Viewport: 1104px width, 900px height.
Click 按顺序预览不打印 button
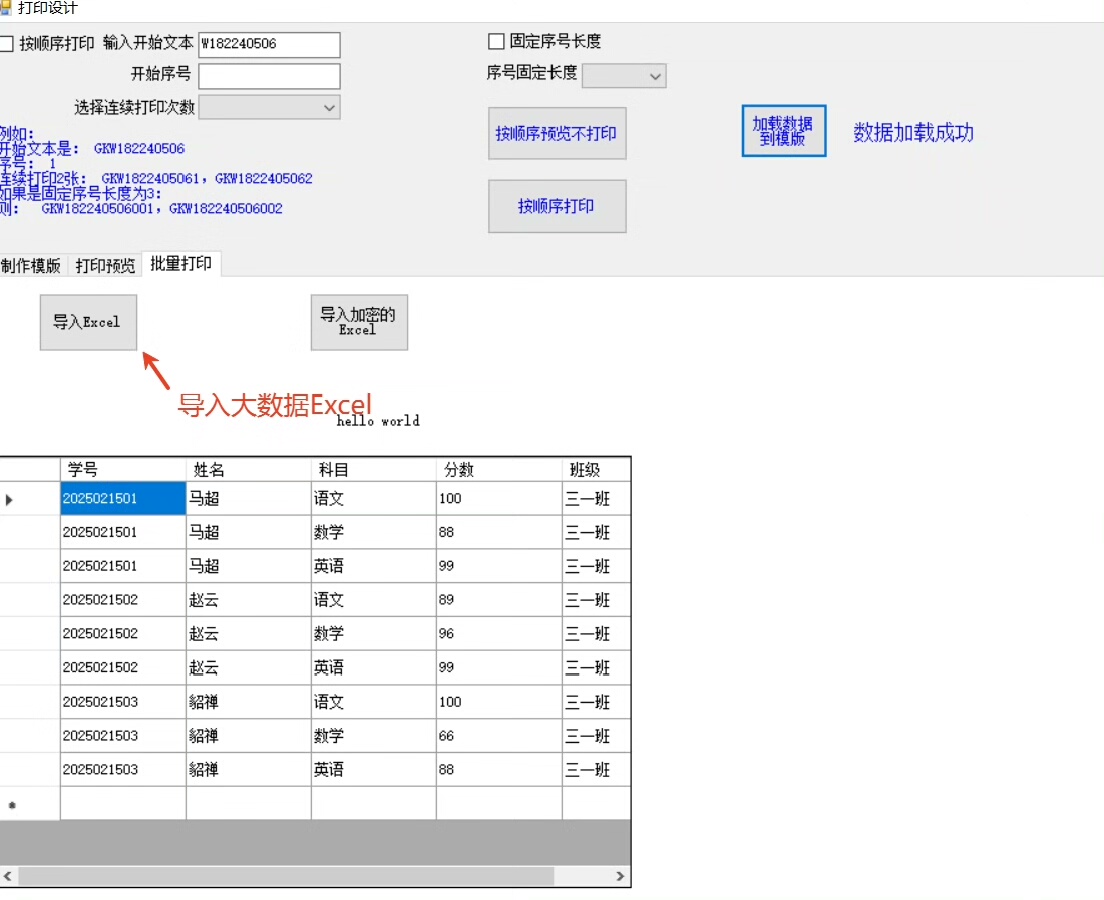tap(557, 134)
